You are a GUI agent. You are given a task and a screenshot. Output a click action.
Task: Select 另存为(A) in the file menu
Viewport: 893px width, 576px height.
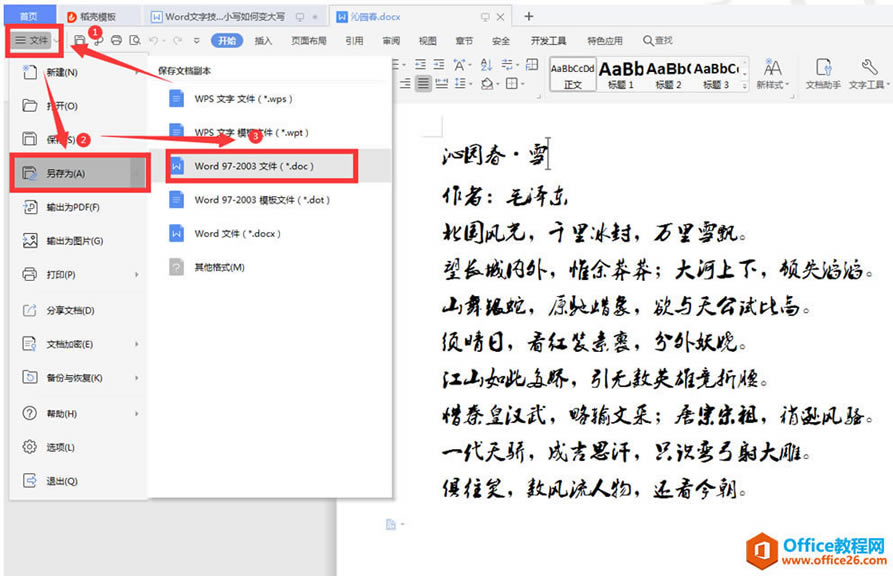pos(79,173)
